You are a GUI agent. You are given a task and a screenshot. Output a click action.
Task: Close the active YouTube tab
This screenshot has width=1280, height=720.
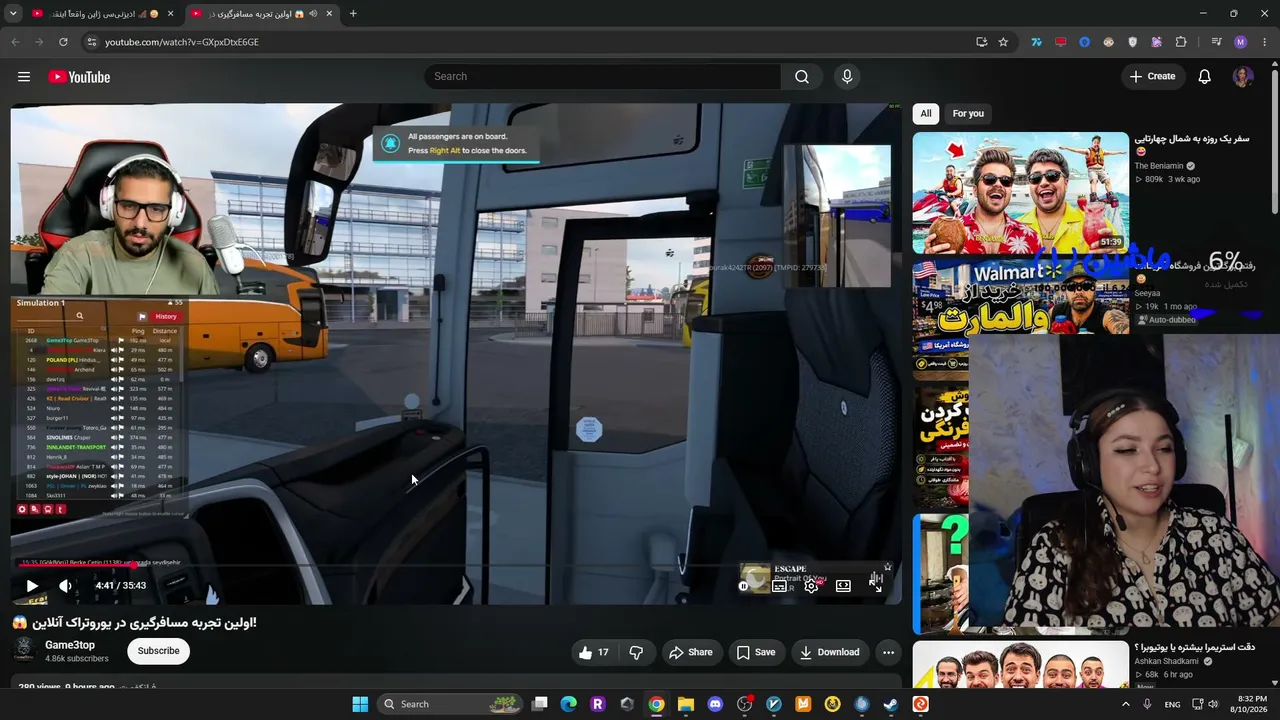tap(329, 14)
